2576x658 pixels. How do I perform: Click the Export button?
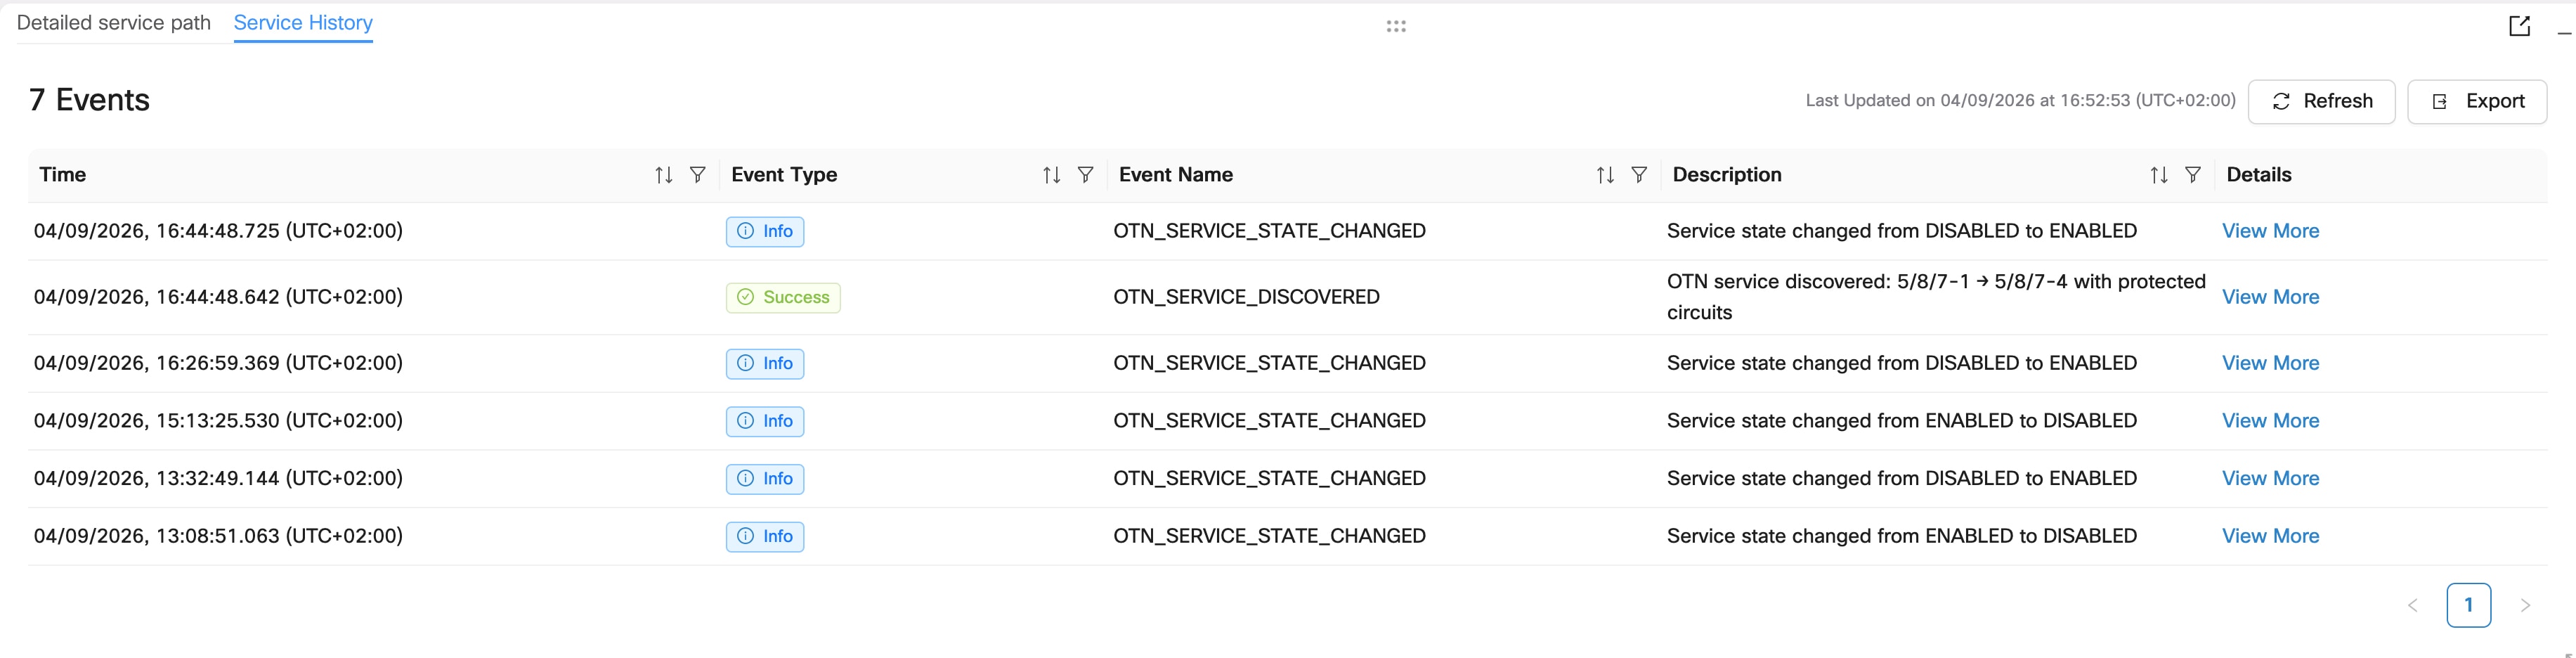click(x=2477, y=101)
